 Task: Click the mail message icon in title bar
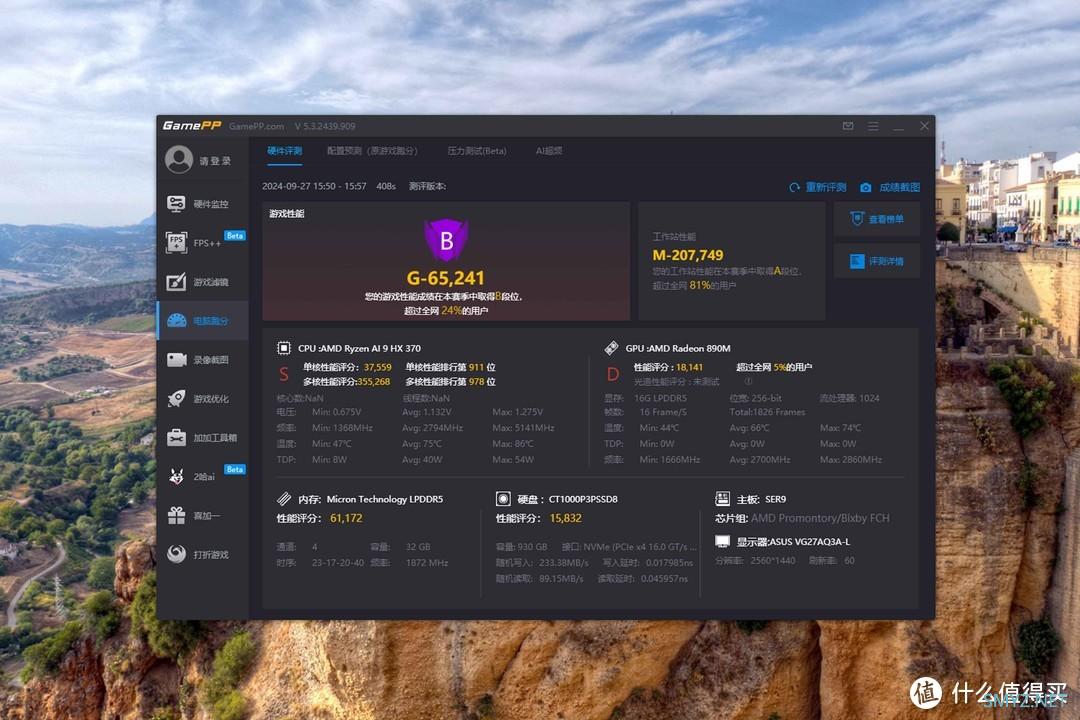coord(848,126)
